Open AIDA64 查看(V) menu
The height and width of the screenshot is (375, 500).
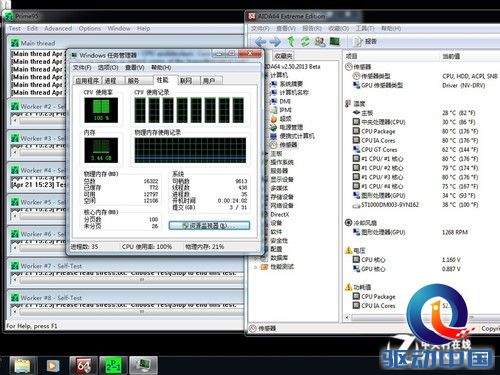pyautogui.click(x=286, y=29)
